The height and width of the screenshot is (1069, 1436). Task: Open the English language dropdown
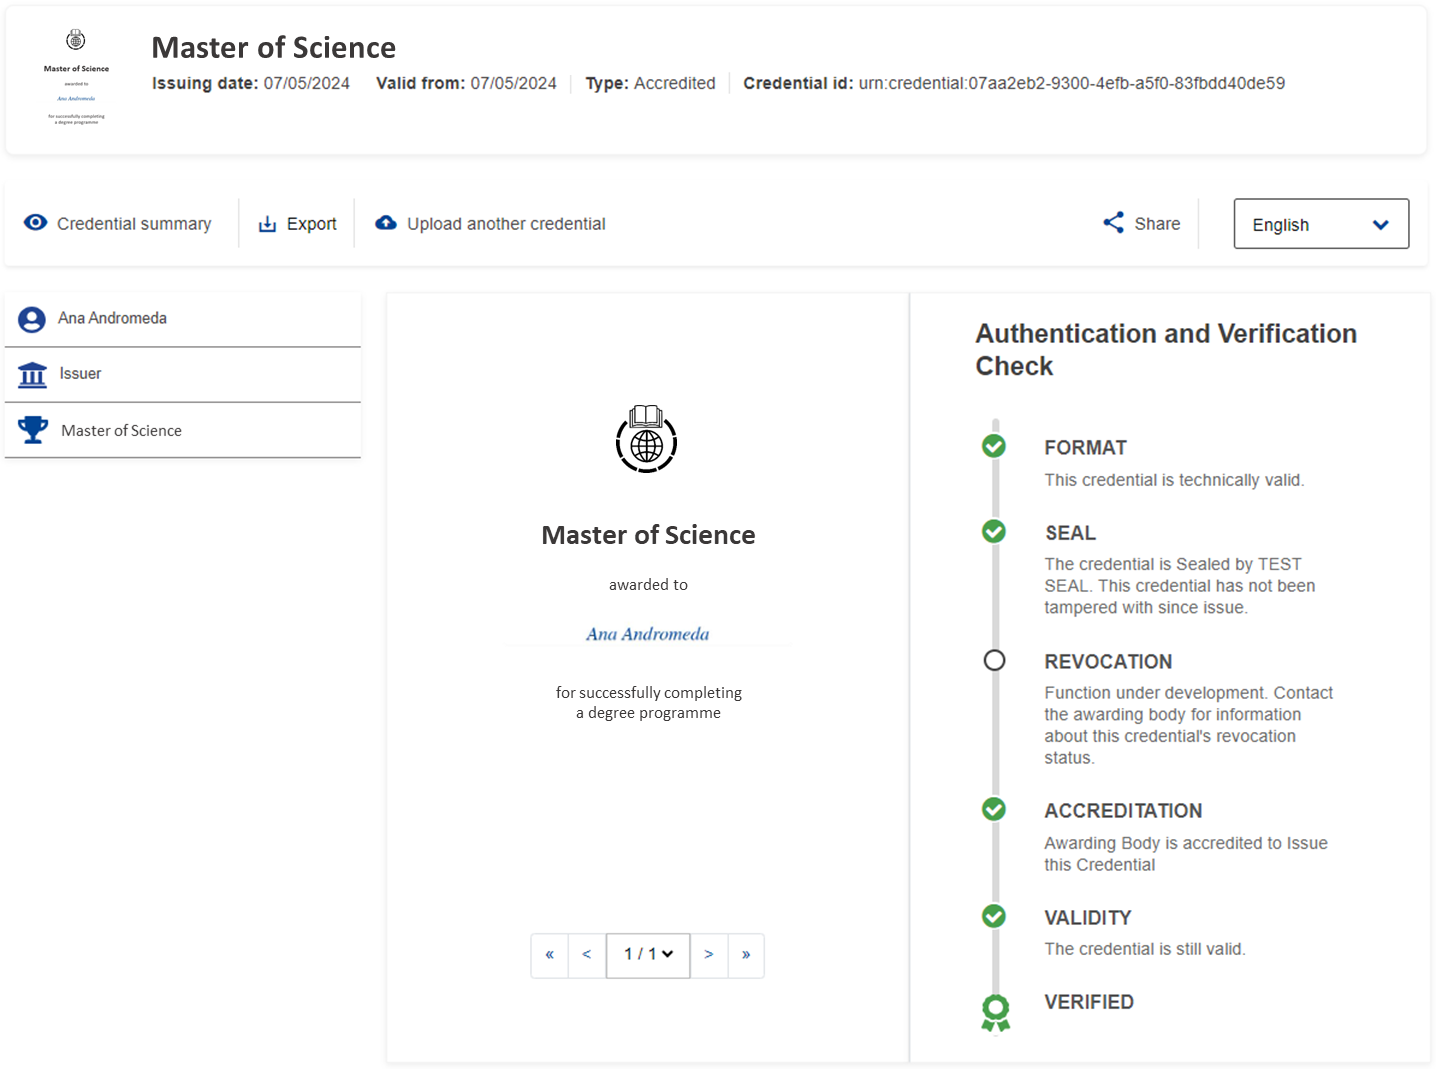pyautogui.click(x=1320, y=224)
